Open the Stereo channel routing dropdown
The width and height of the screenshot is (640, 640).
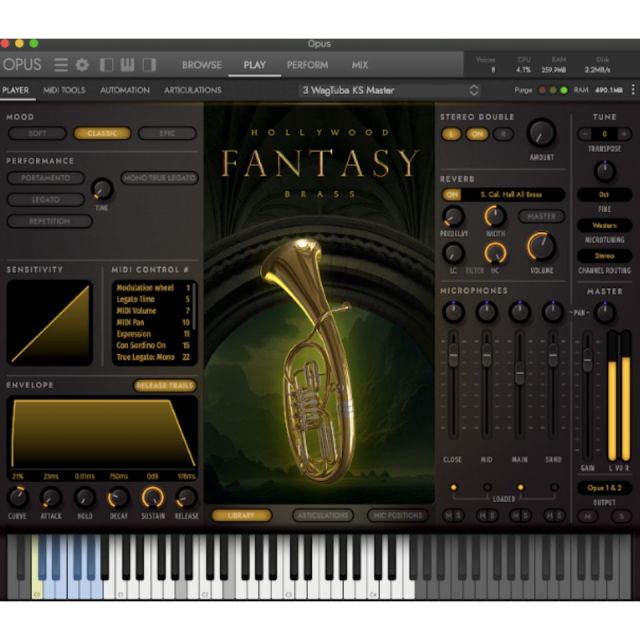tap(604, 256)
